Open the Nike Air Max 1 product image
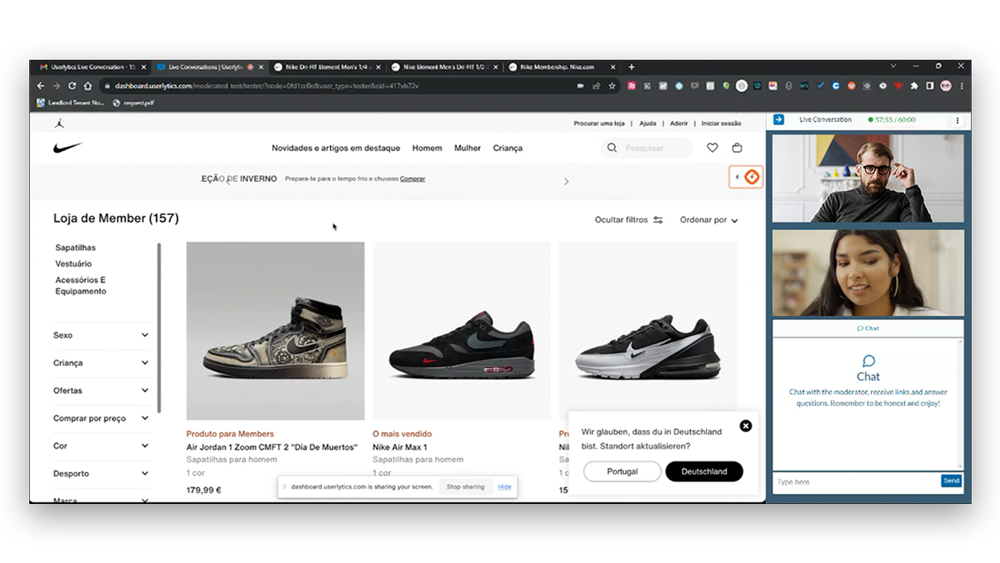Image resolution: width=1000 pixels, height=563 pixels. coord(462,330)
